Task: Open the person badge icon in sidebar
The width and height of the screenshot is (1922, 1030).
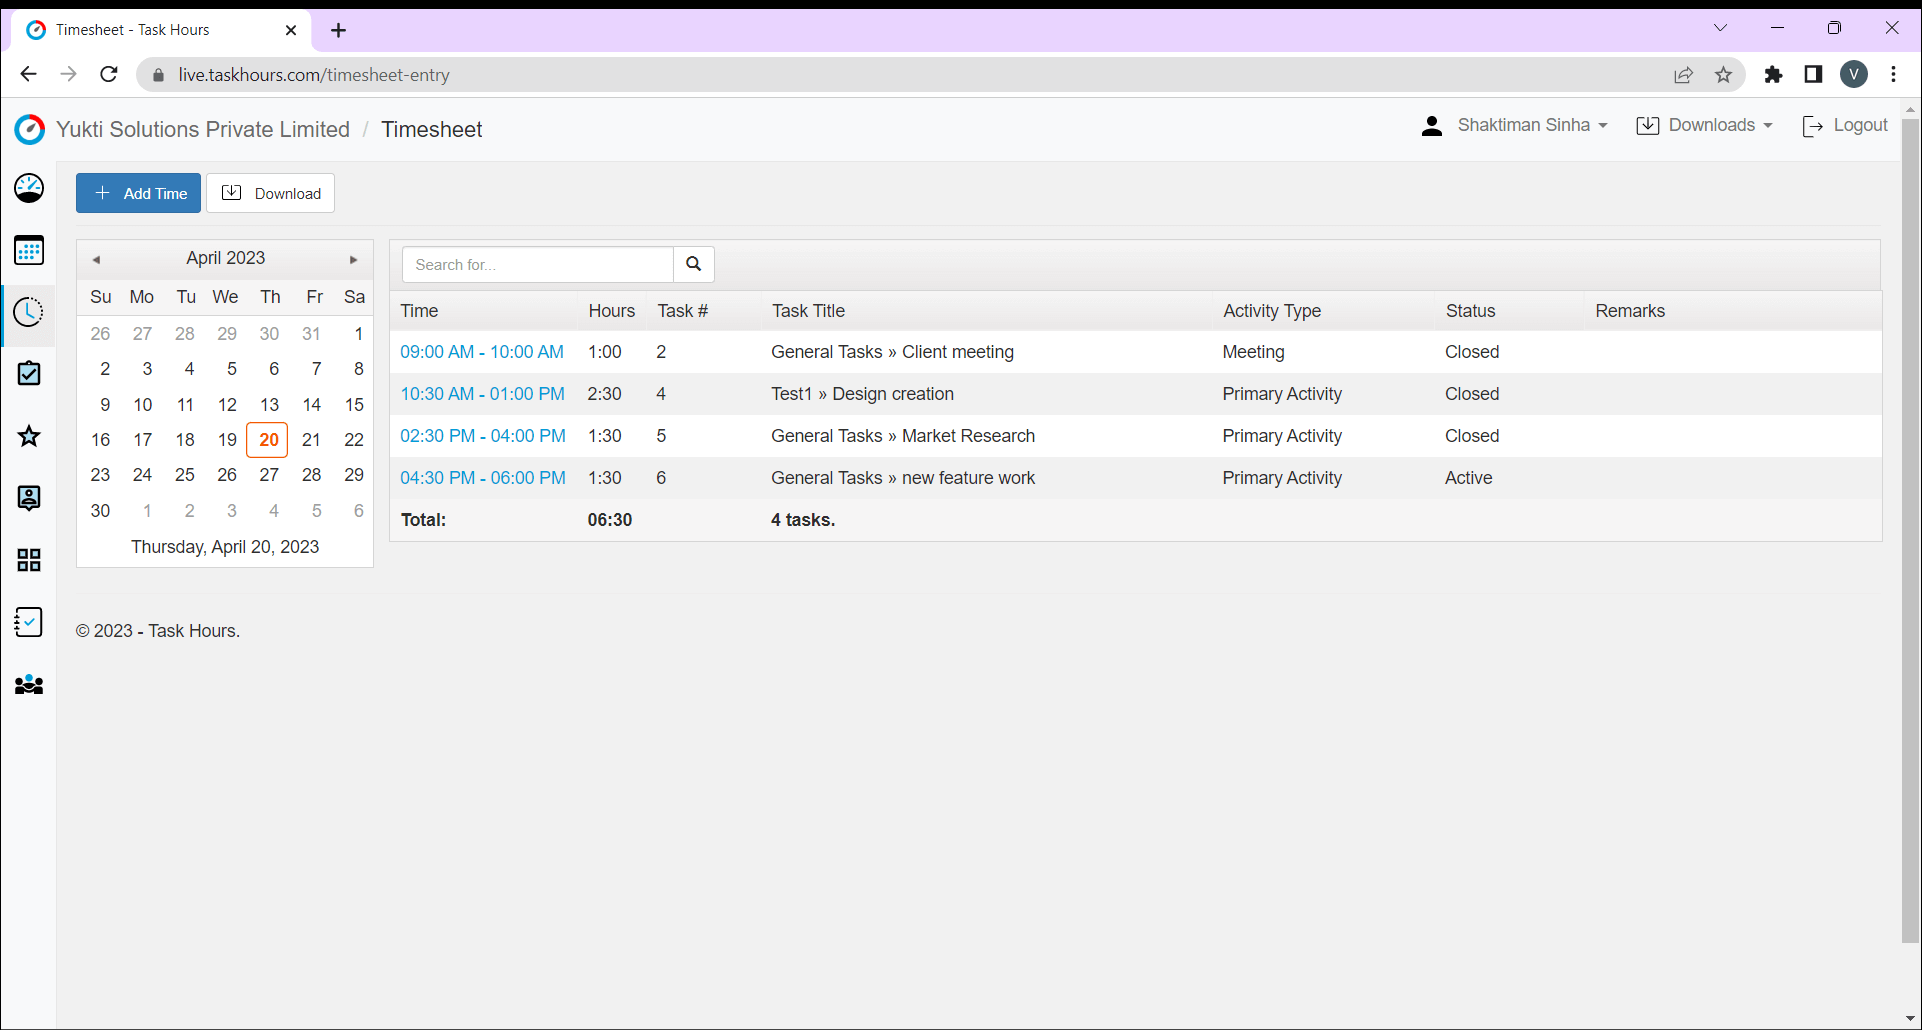Action: click(x=29, y=498)
